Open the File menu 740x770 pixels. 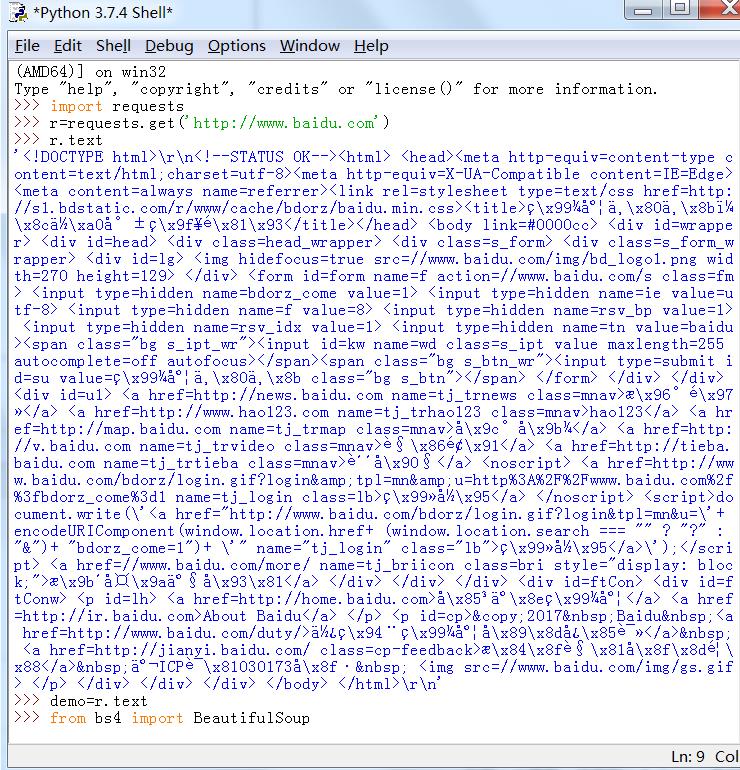(x=27, y=46)
